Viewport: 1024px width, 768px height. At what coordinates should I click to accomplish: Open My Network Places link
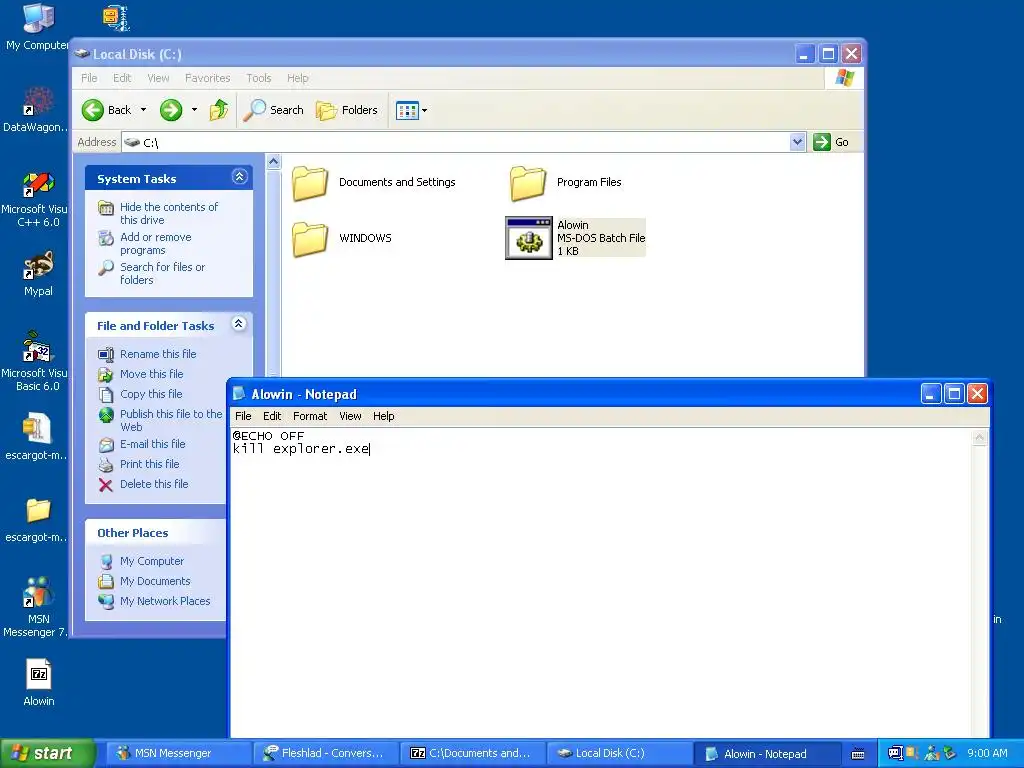click(x=165, y=601)
